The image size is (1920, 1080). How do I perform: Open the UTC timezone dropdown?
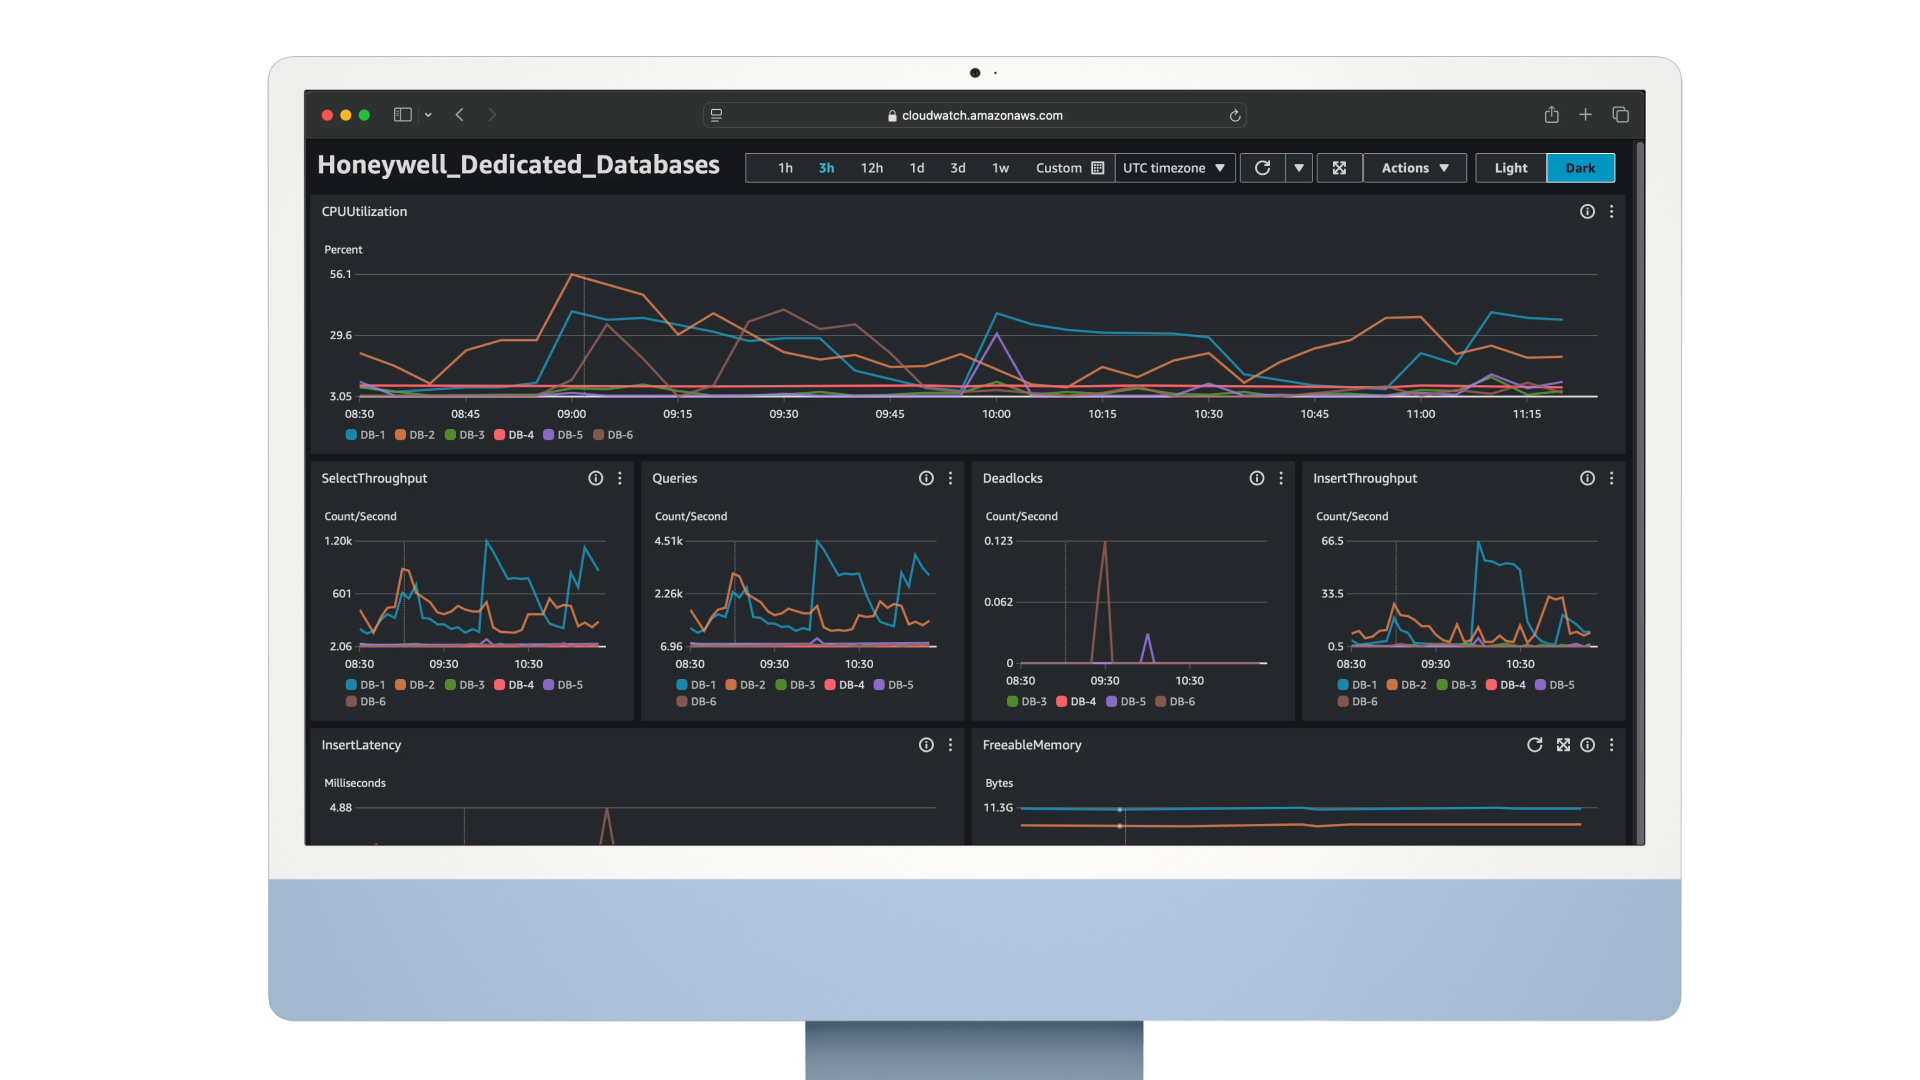pyautogui.click(x=1175, y=168)
